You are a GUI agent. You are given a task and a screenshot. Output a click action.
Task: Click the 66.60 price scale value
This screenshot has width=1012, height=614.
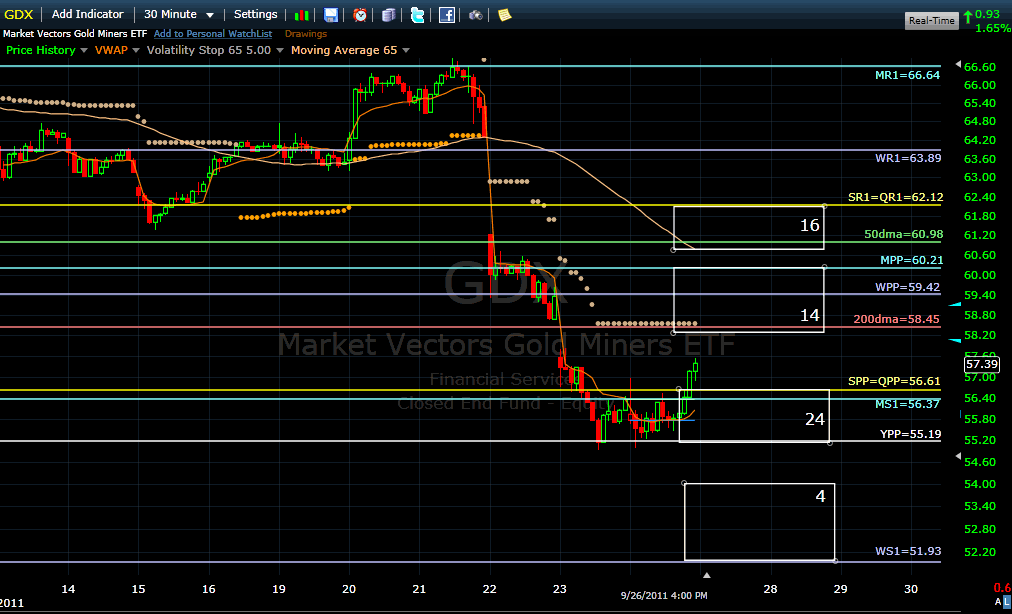tap(979, 67)
